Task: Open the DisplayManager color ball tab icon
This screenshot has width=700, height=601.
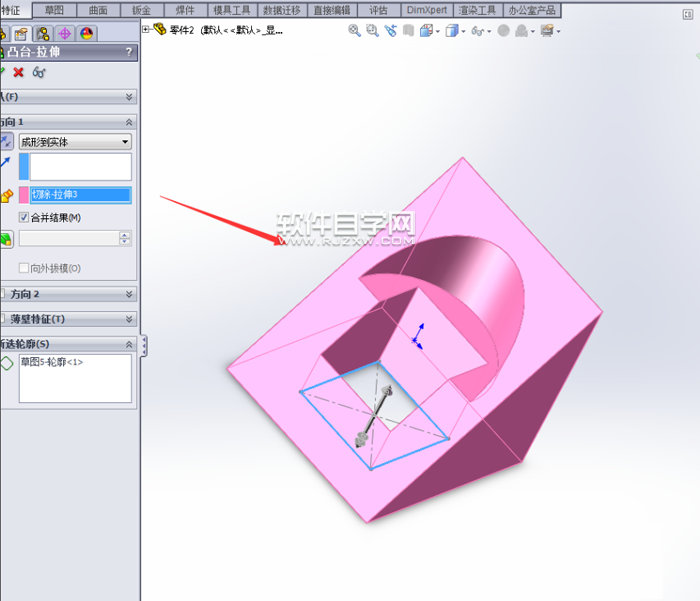Action: click(x=87, y=33)
